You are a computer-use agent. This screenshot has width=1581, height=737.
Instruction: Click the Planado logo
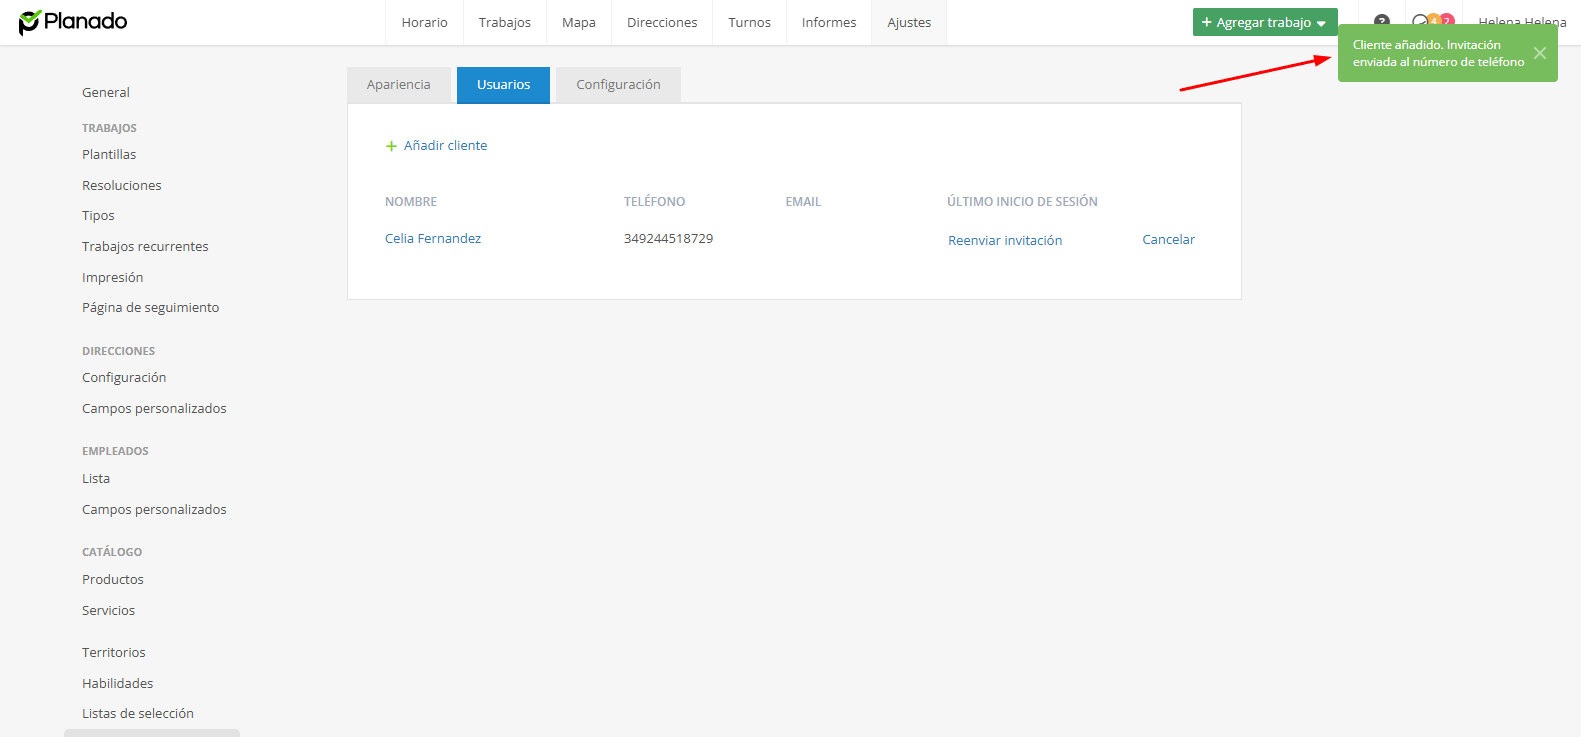[x=73, y=22]
